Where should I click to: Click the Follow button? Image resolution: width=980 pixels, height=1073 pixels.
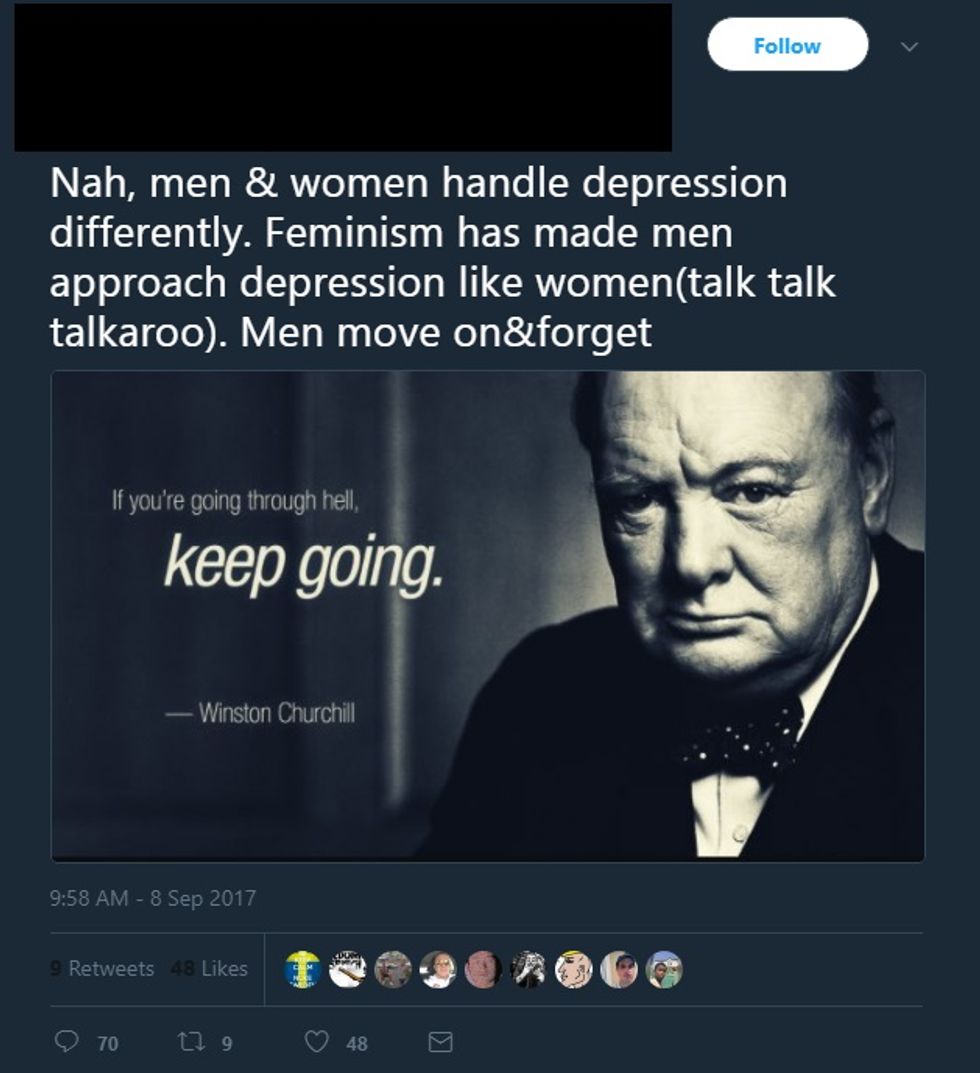pos(788,45)
